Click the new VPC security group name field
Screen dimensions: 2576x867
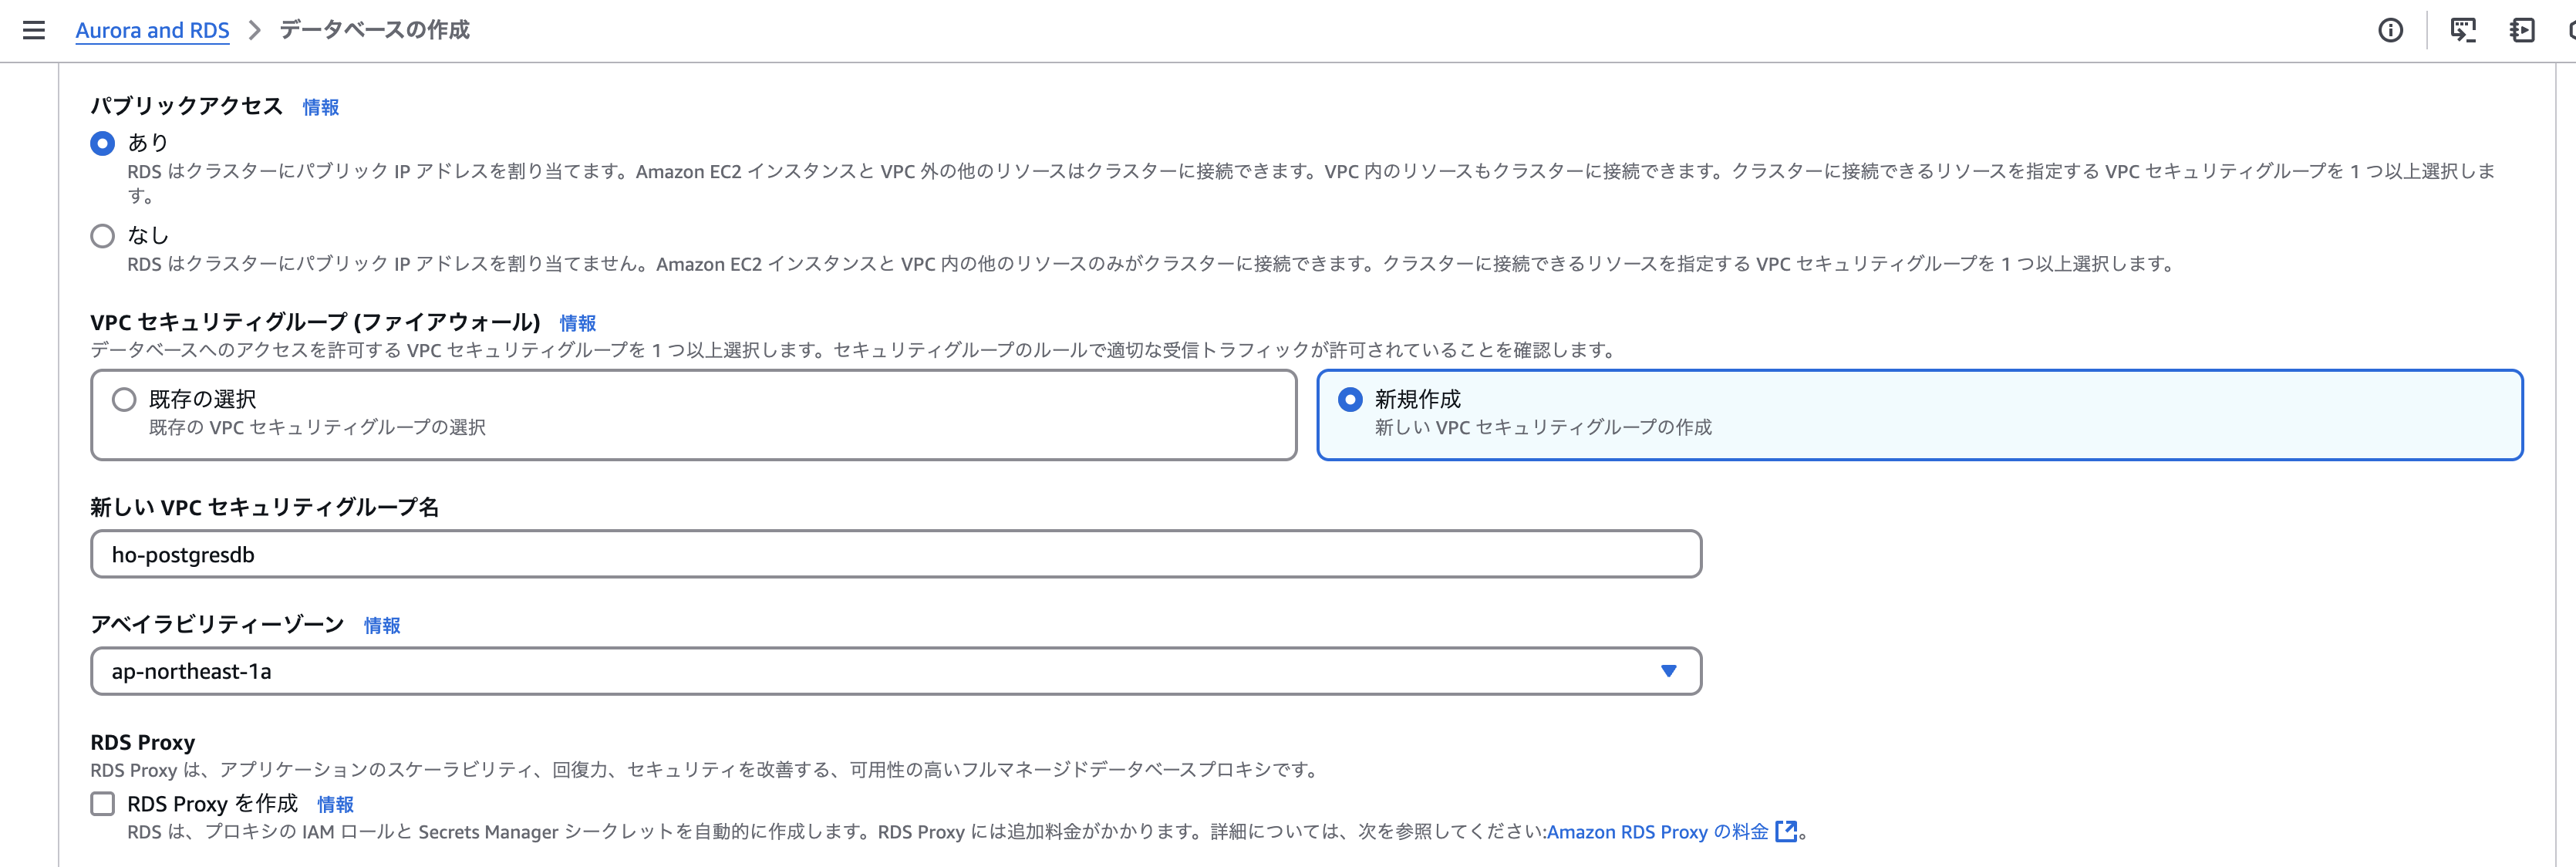(x=895, y=554)
